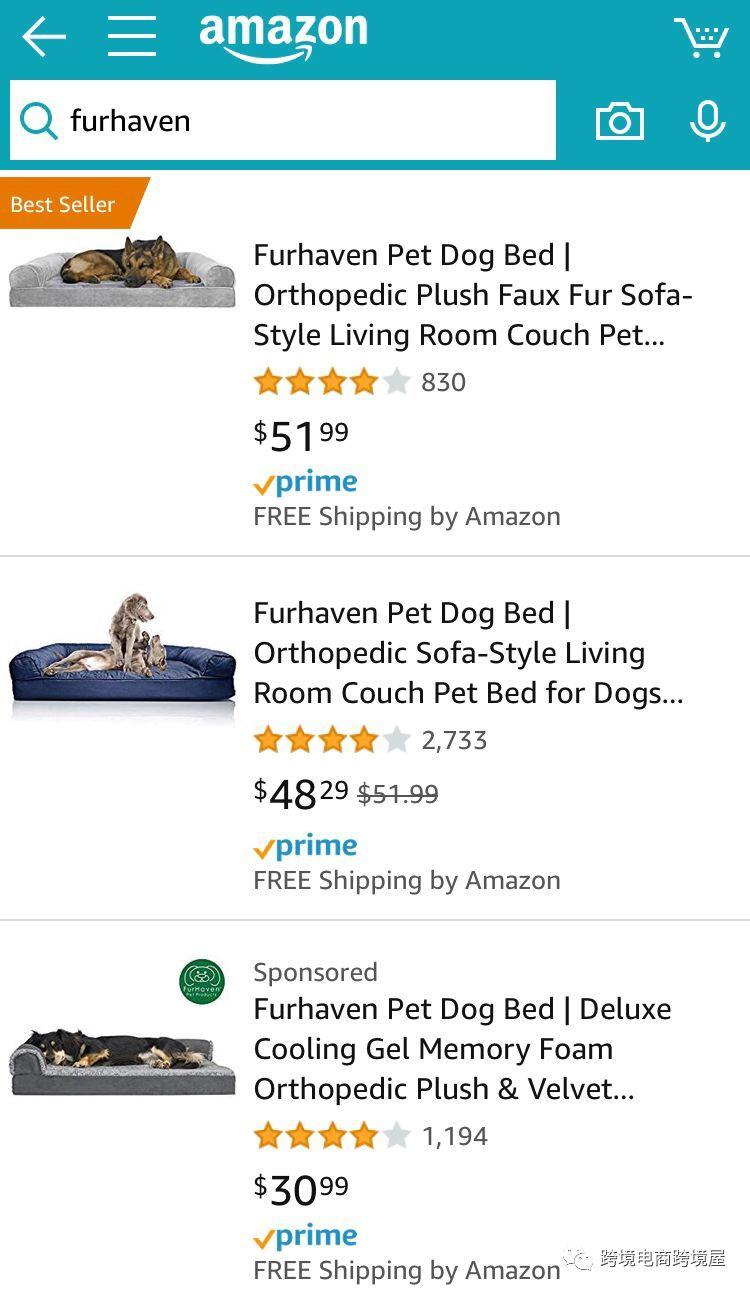The height and width of the screenshot is (1292, 750).
Task: View the 2,733 reviews count
Action: pyautogui.click(x=454, y=740)
